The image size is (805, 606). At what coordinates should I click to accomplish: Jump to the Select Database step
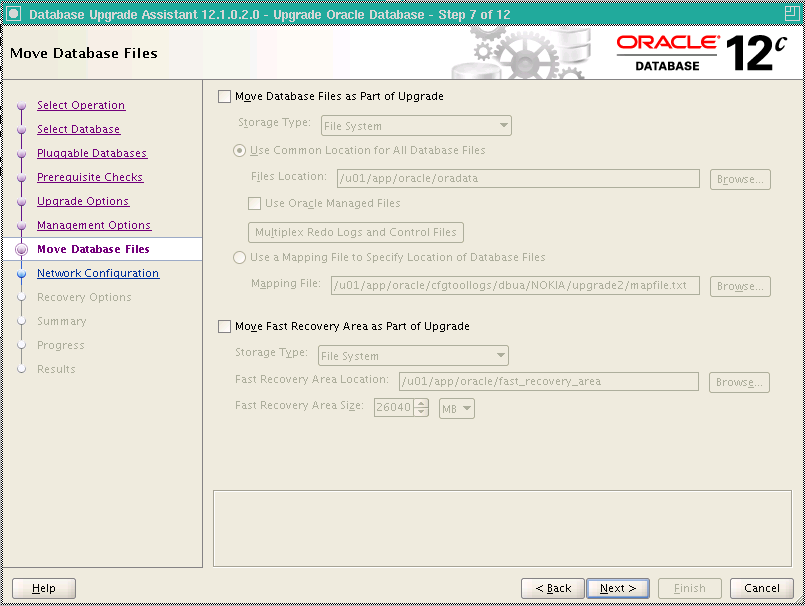click(x=78, y=129)
